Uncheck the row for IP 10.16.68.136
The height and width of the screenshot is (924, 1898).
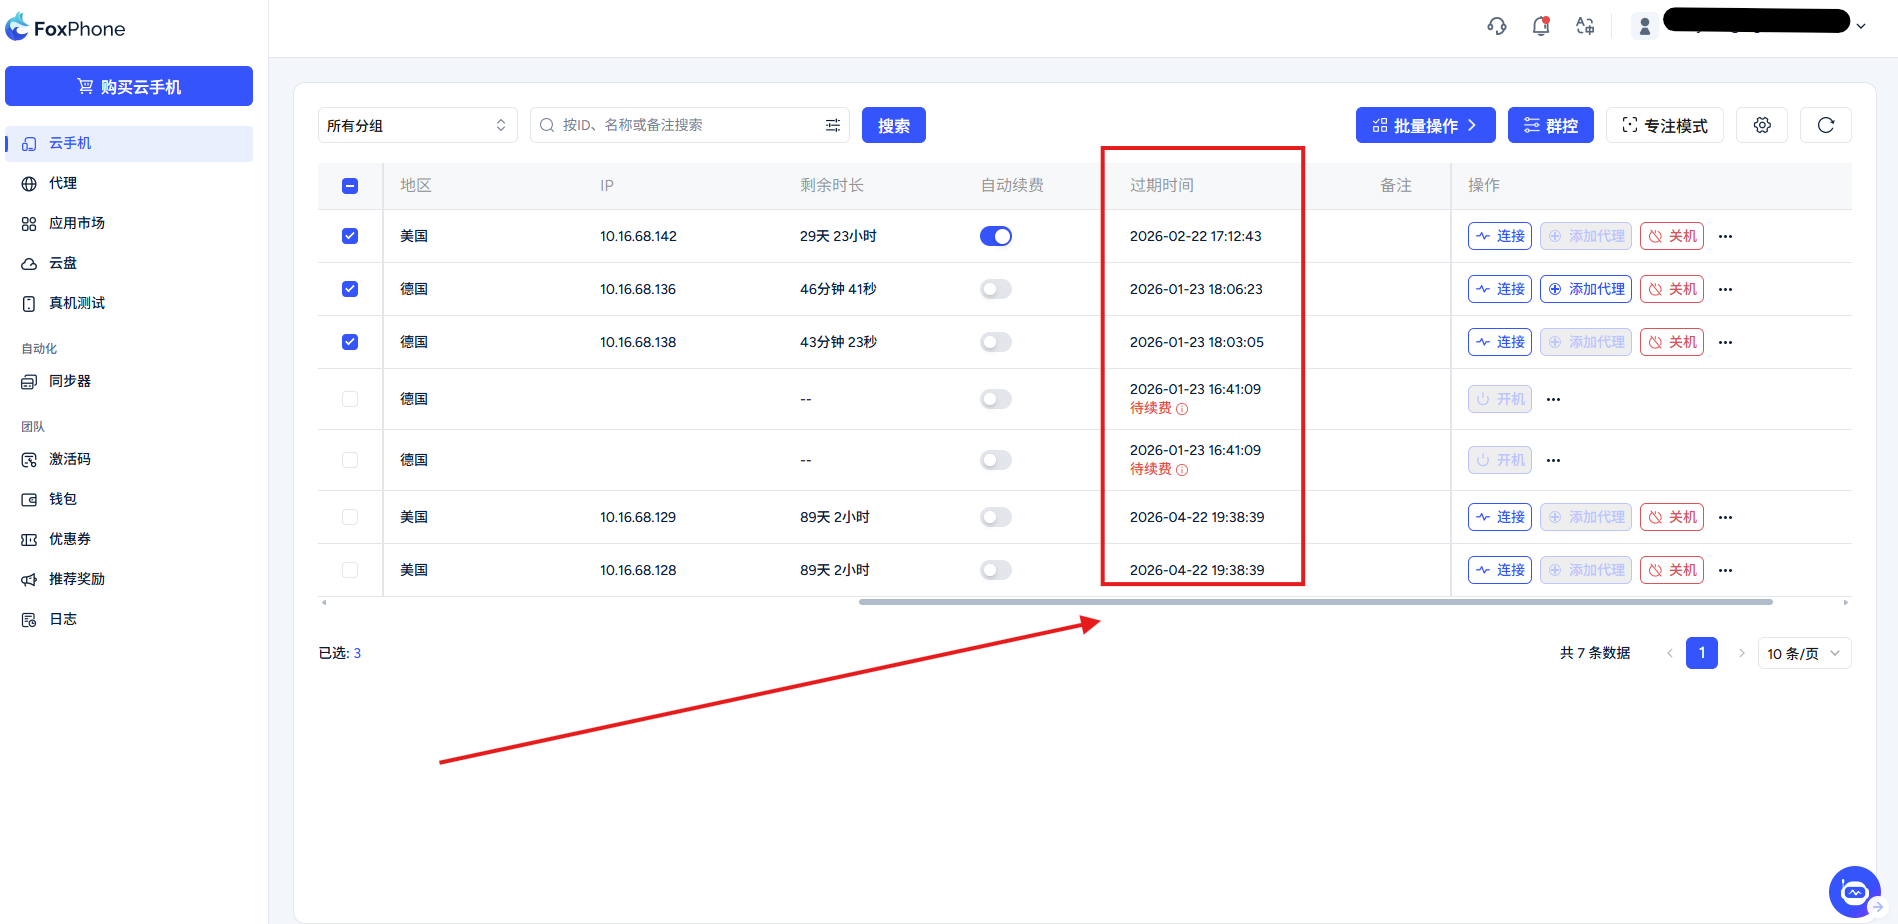point(350,289)
